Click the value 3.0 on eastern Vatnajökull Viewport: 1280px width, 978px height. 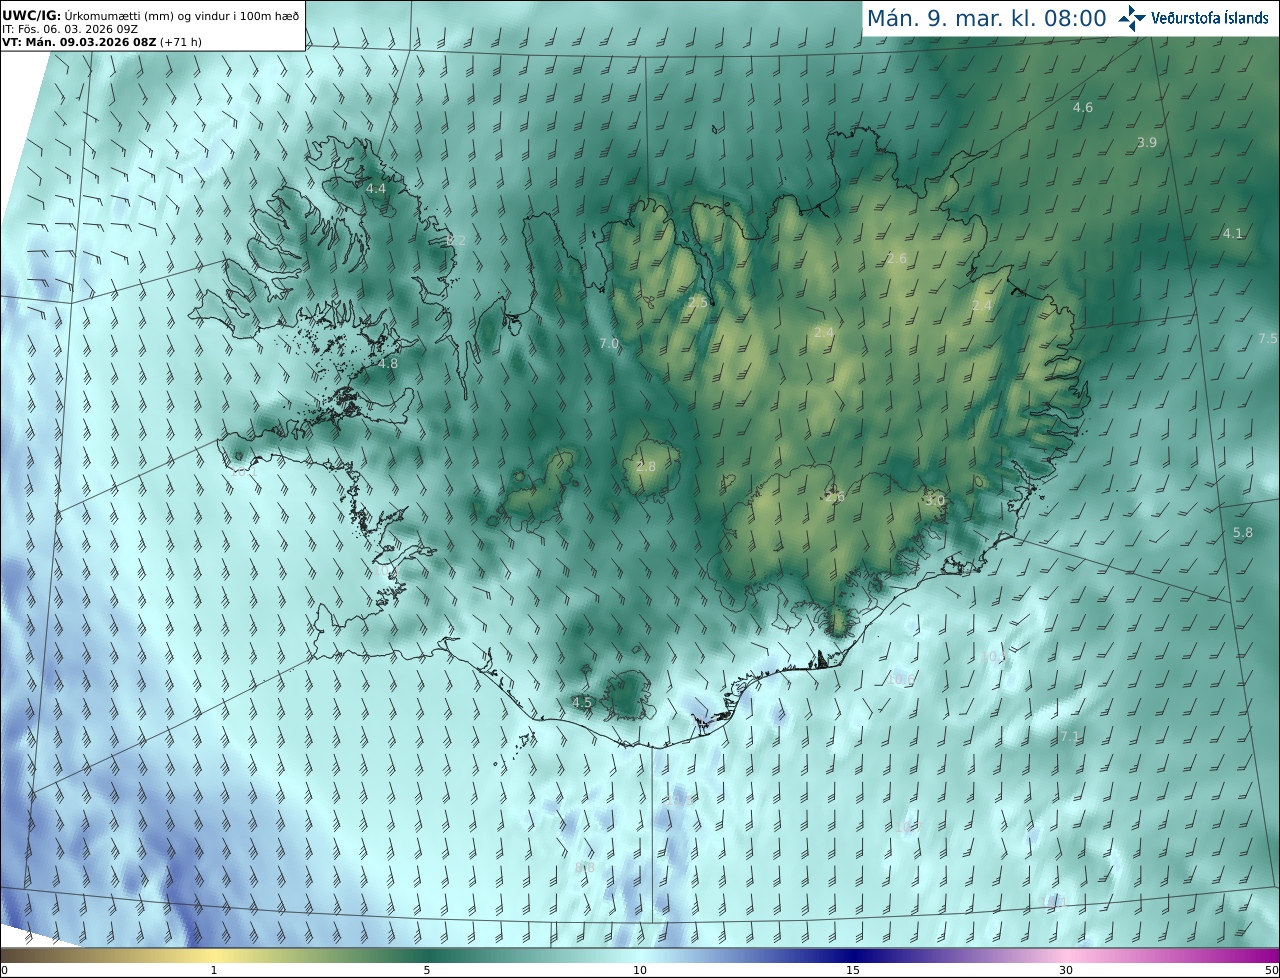tap(935, 500)
